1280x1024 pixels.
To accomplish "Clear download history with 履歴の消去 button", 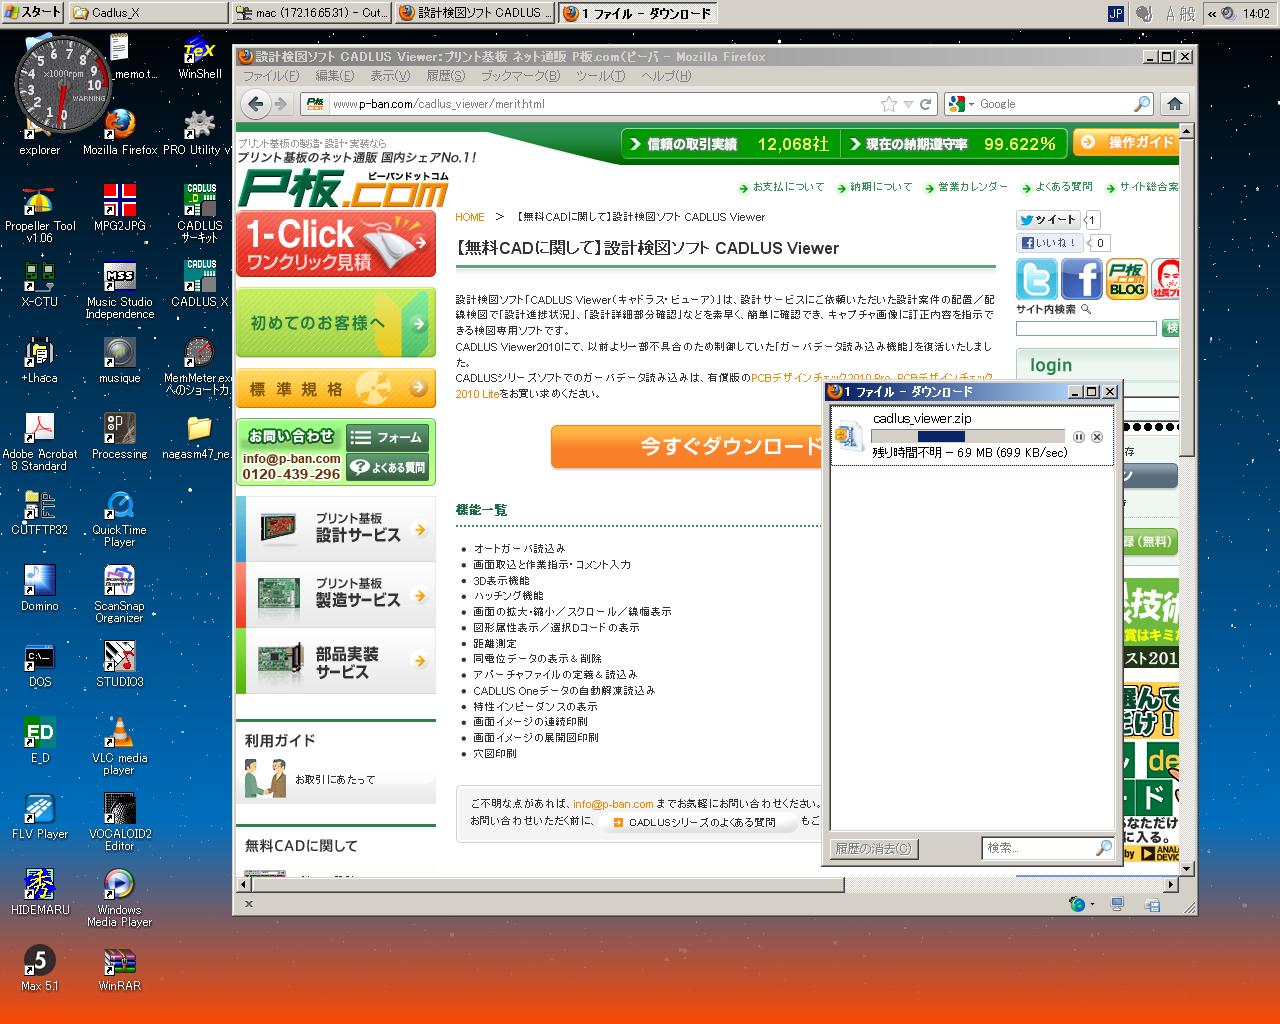I will pos(874,849).
